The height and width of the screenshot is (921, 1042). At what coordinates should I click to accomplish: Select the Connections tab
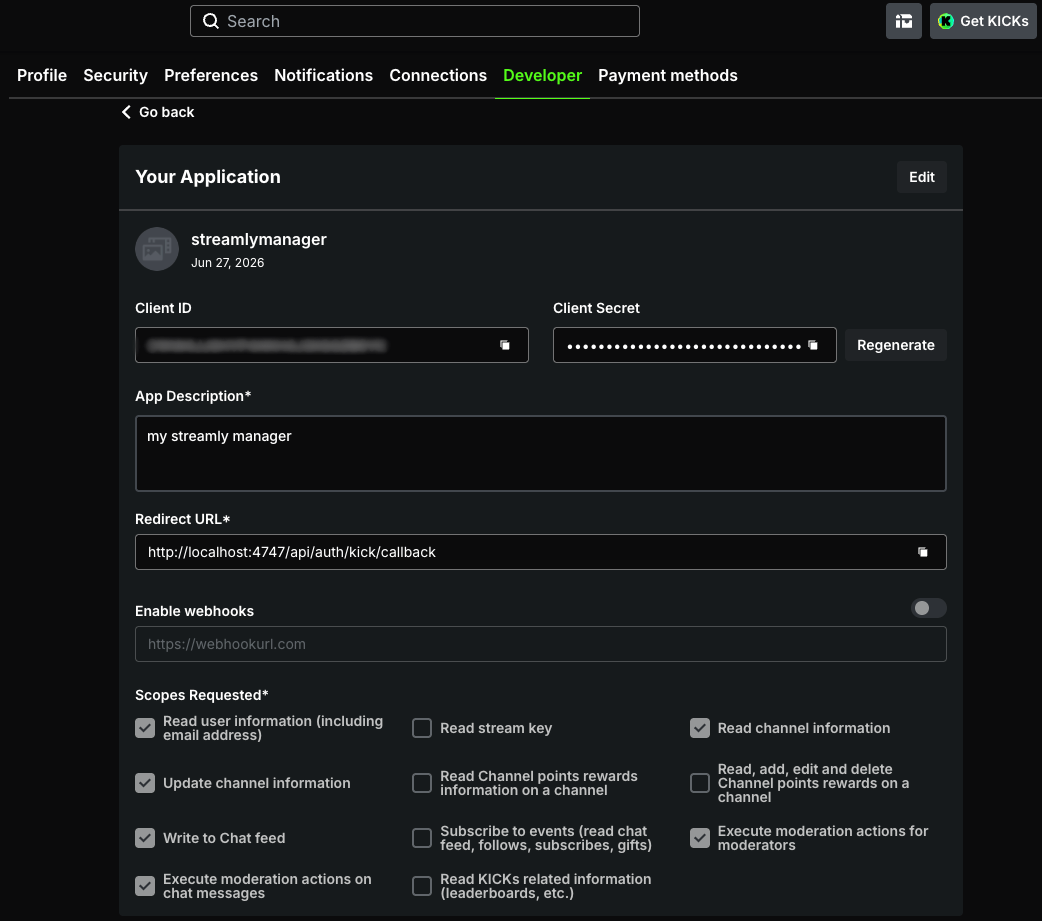coord(438,75)
